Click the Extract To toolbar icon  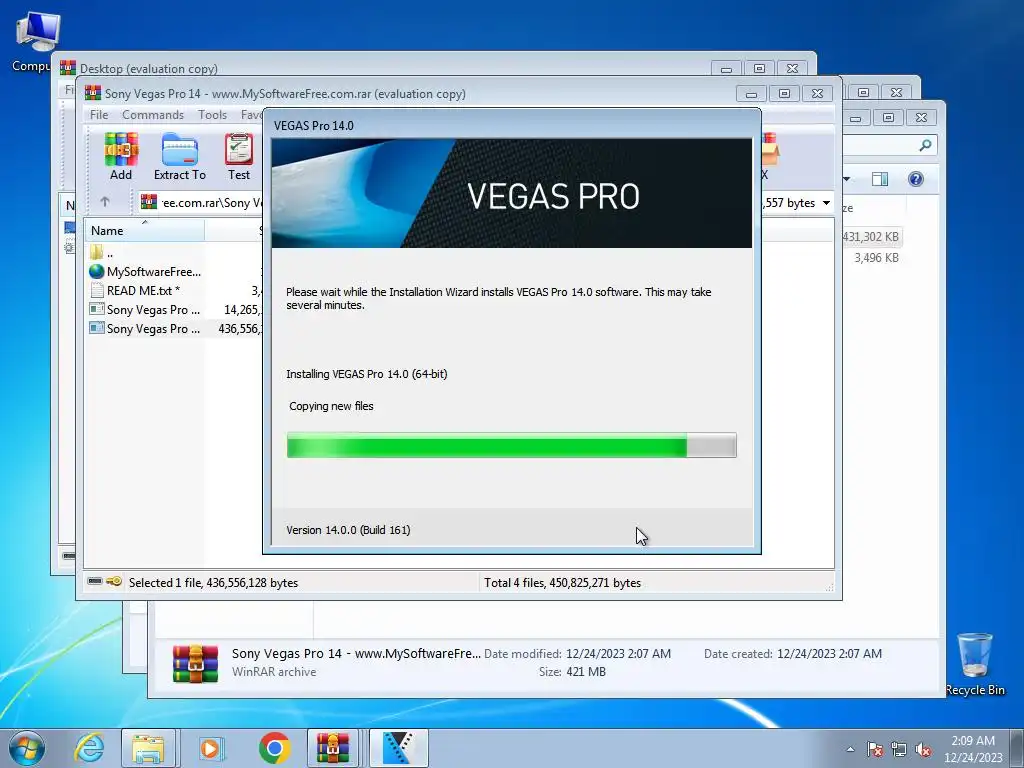pyautogui.click(x=180, y=156)
